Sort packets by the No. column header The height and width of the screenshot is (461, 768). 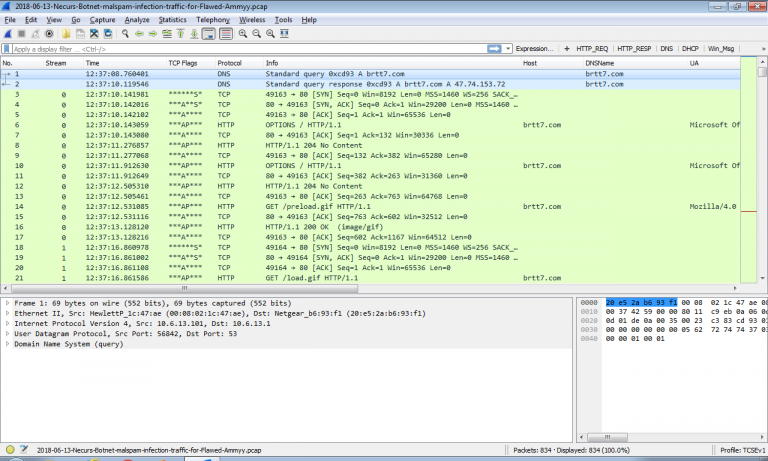point(22,63)
